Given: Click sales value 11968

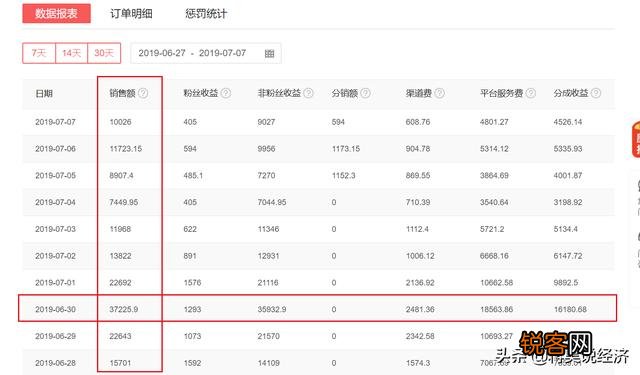Looking at the screenshot, I should [120, 229].
